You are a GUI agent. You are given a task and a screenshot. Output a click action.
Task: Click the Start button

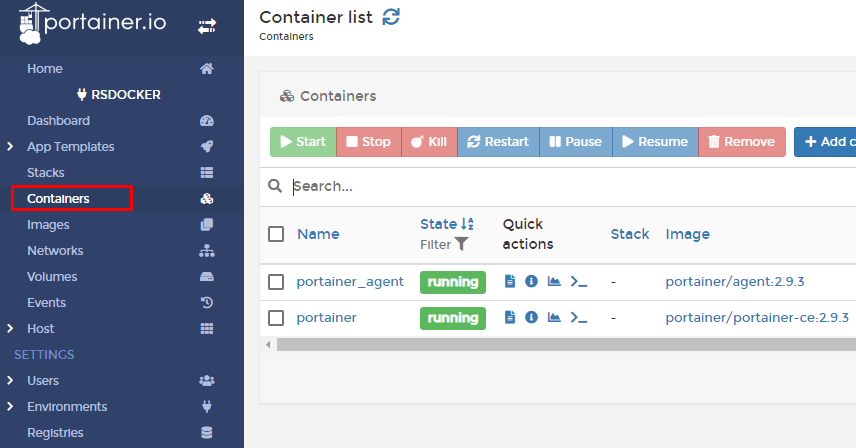[x=303, y=142]
